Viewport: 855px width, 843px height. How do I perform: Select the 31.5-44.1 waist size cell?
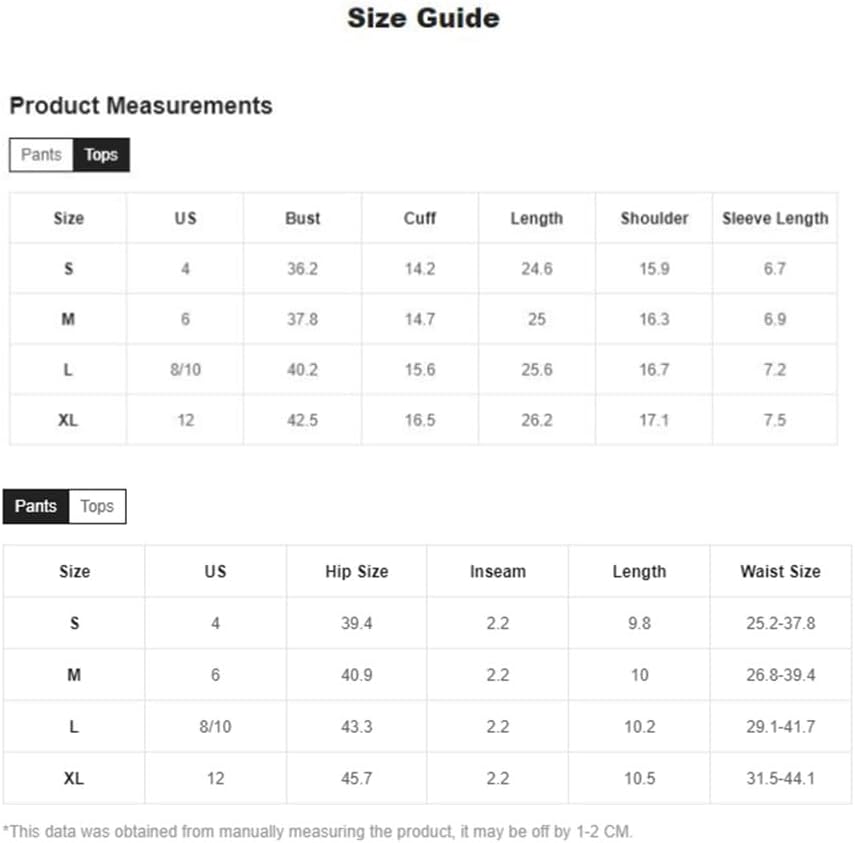click(780, 778)
